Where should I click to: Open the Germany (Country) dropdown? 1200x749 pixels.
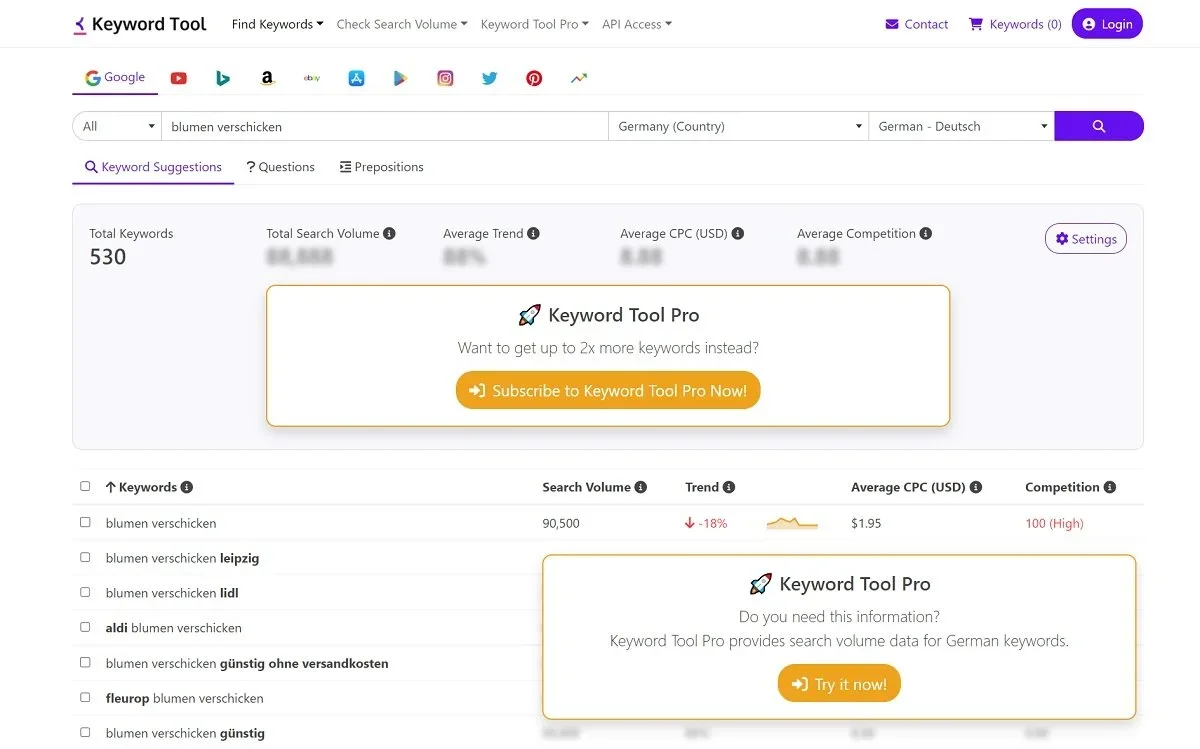point(738,126)
